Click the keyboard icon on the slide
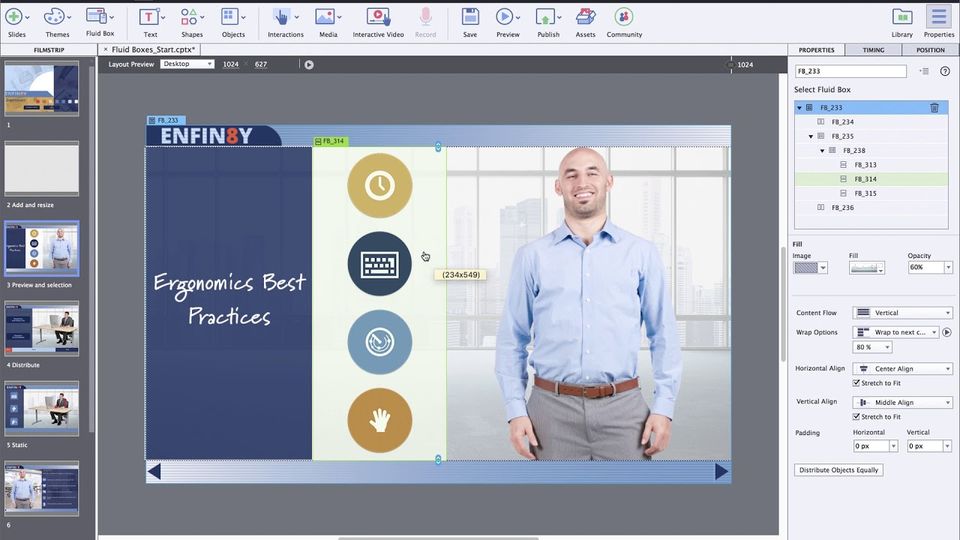This screenshot has width=960, height=540. 380,264
